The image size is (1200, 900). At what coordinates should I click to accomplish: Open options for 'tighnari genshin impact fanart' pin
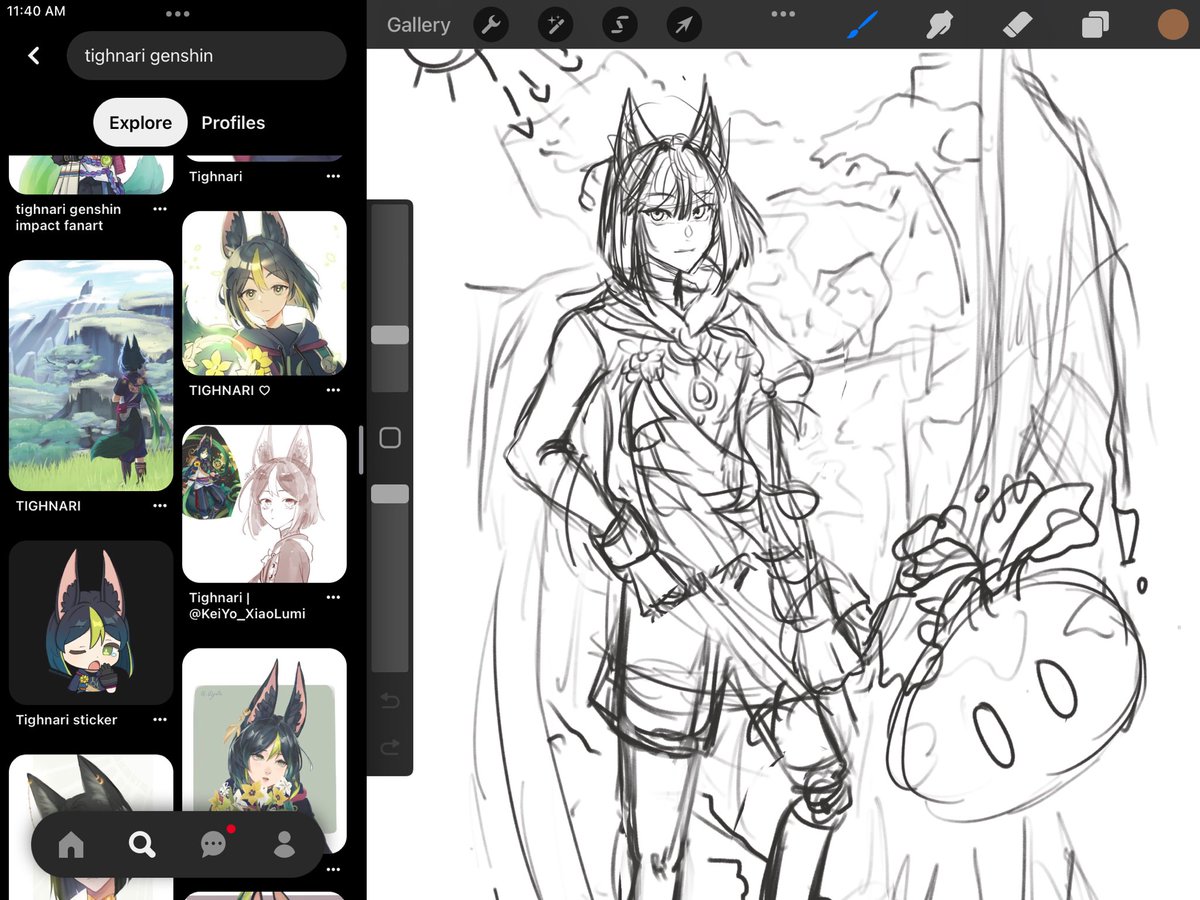click(160, 210)
